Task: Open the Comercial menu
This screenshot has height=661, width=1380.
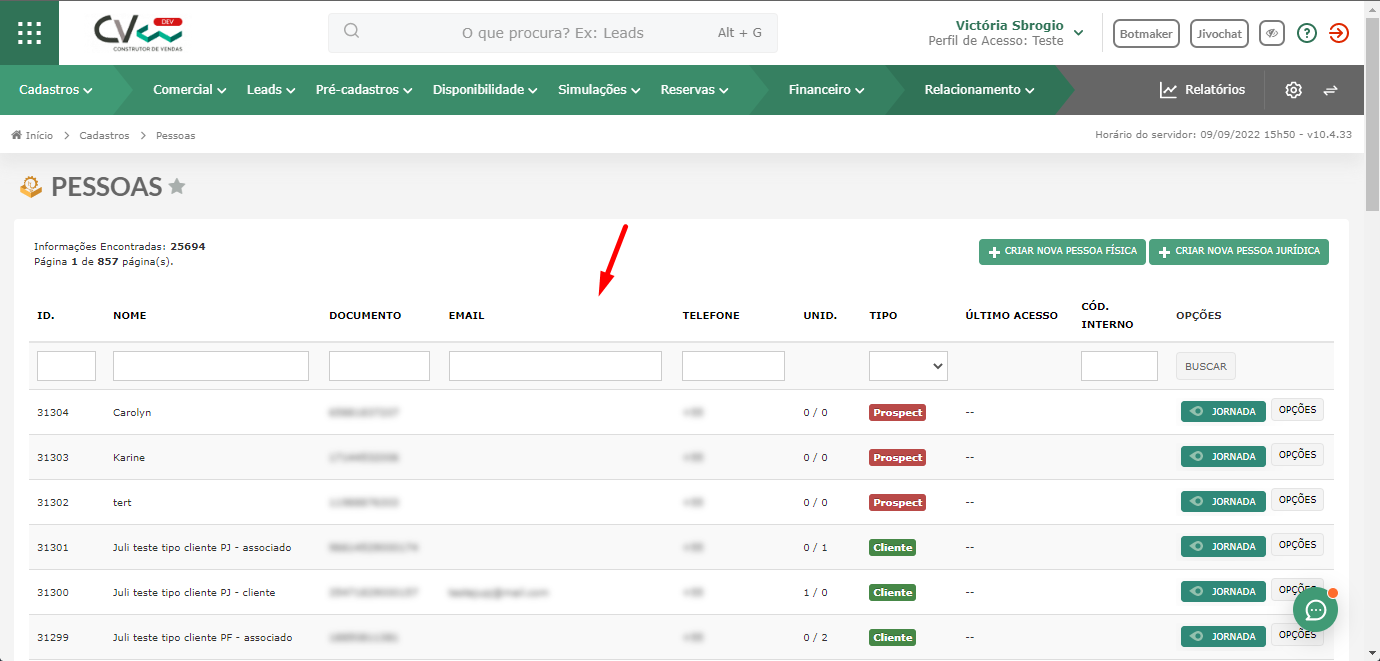Action: pyautogui.click(x=189, y=90)
